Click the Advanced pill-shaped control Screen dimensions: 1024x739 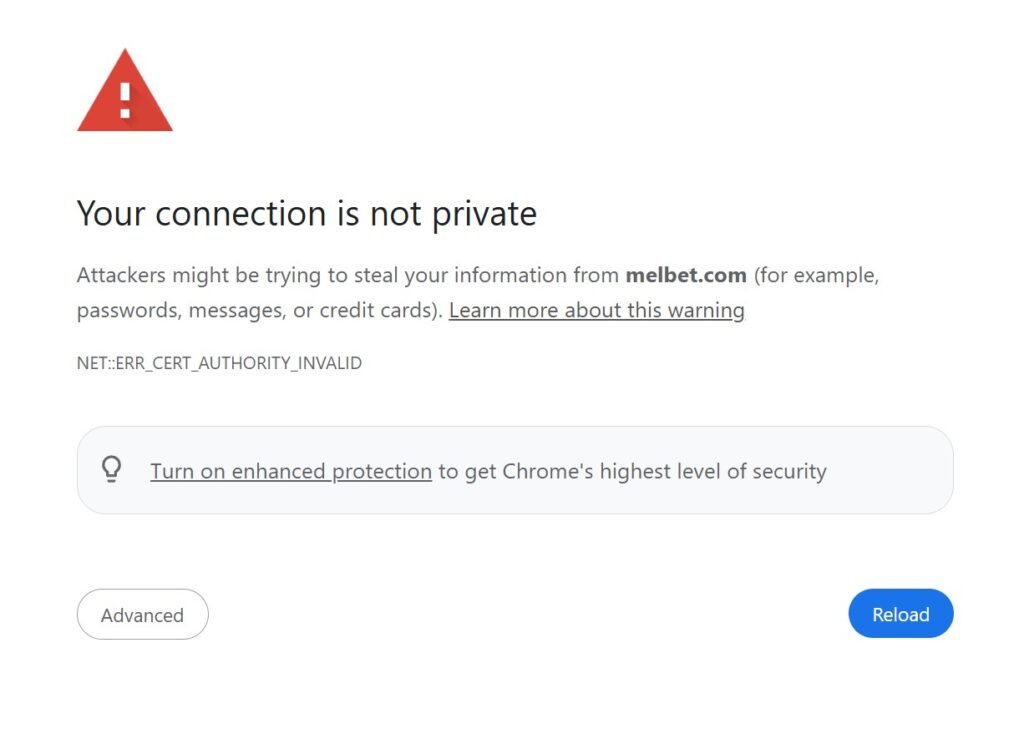point(142,614)
